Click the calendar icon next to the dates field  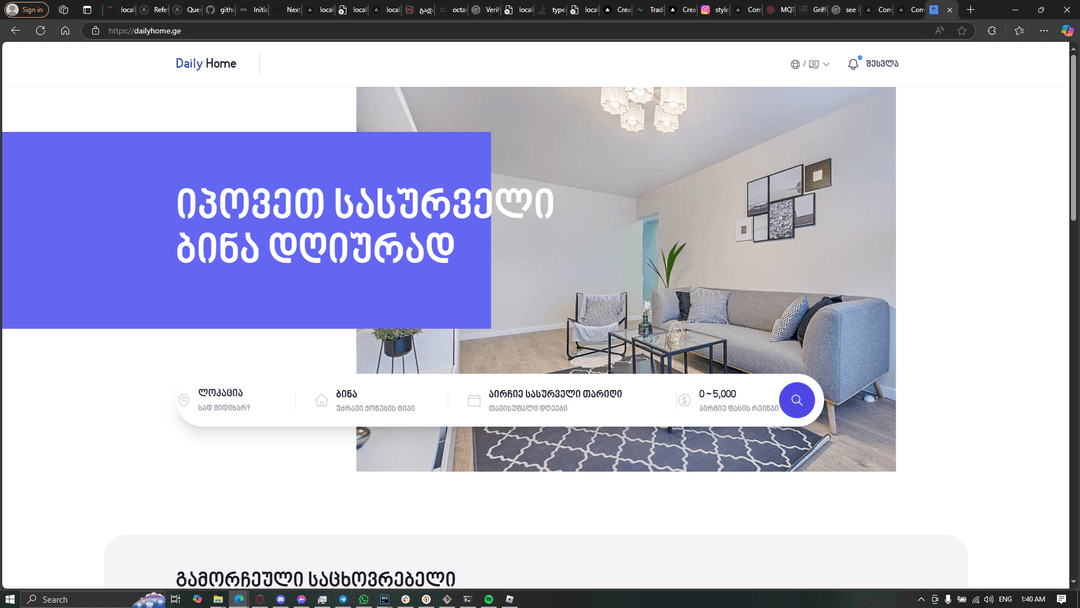pyautogui.click(x=473, y=399)
